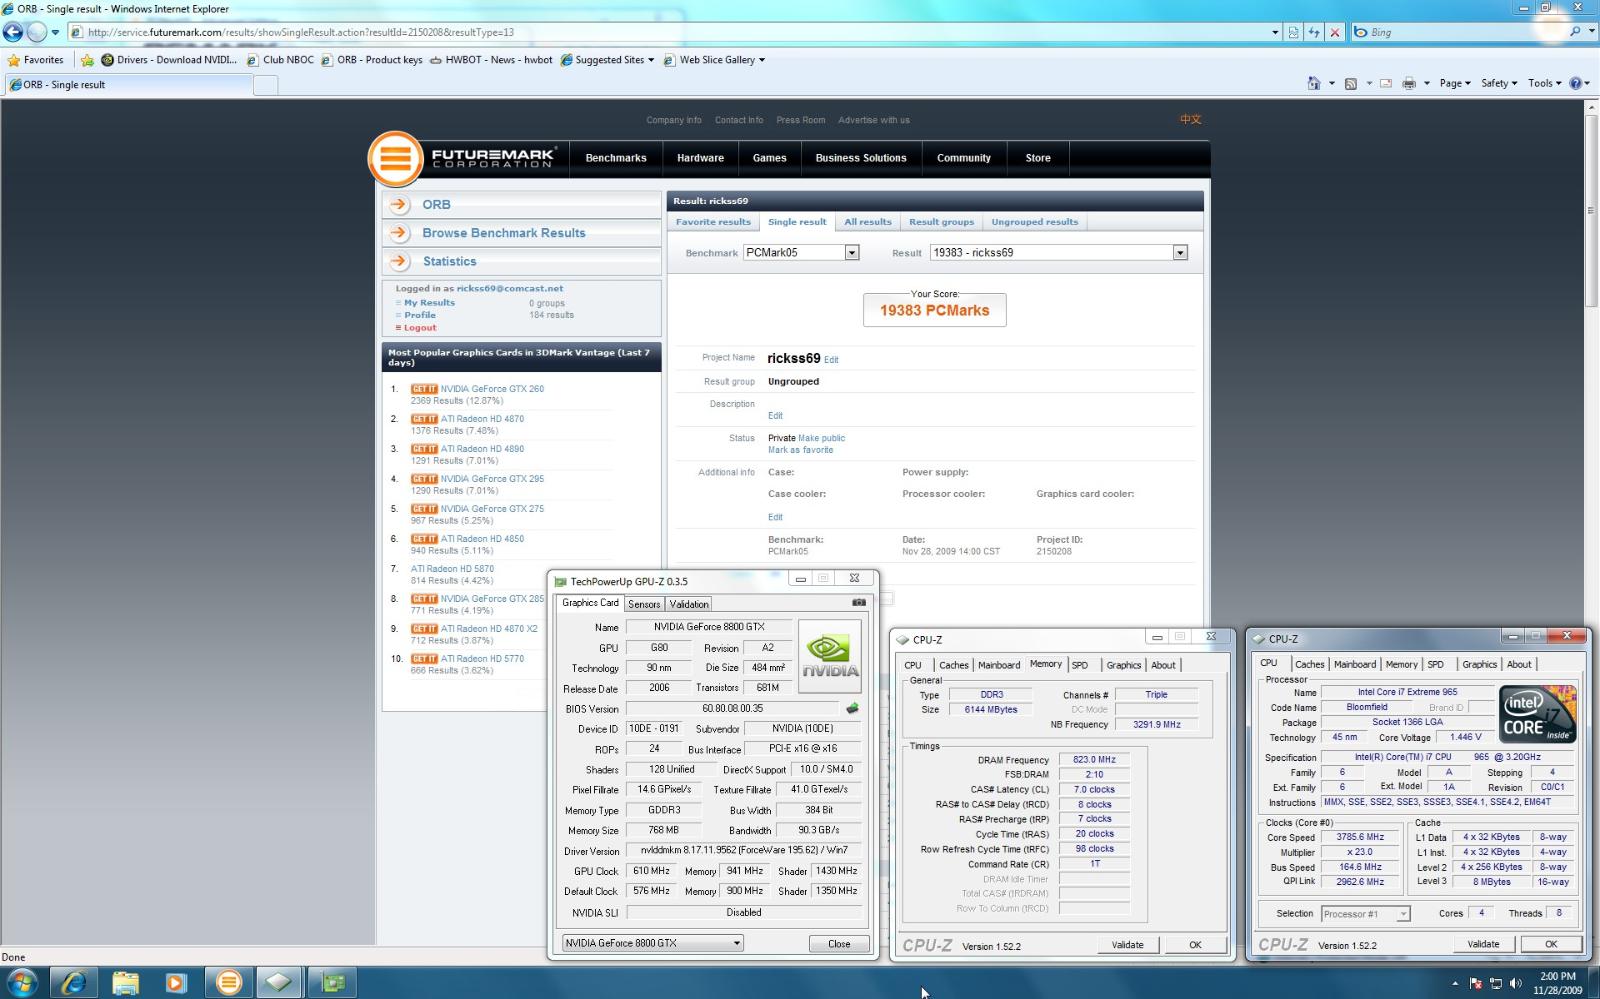
Task: Click the 19383 PCMarks score box
Action: (x=935, y=309)
